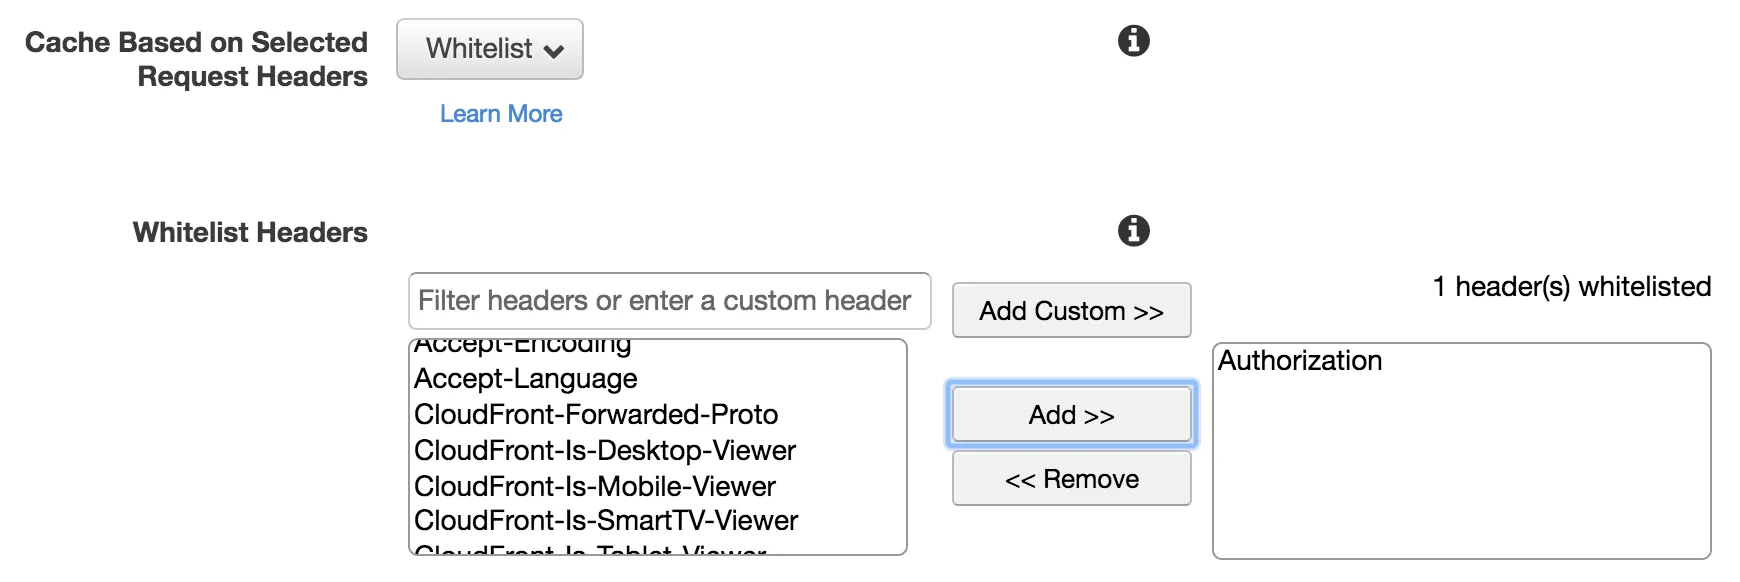Click info icon beside Whitelist Headers
The height and width of the screenshot is (582, 1740).
coord(1133,231)
